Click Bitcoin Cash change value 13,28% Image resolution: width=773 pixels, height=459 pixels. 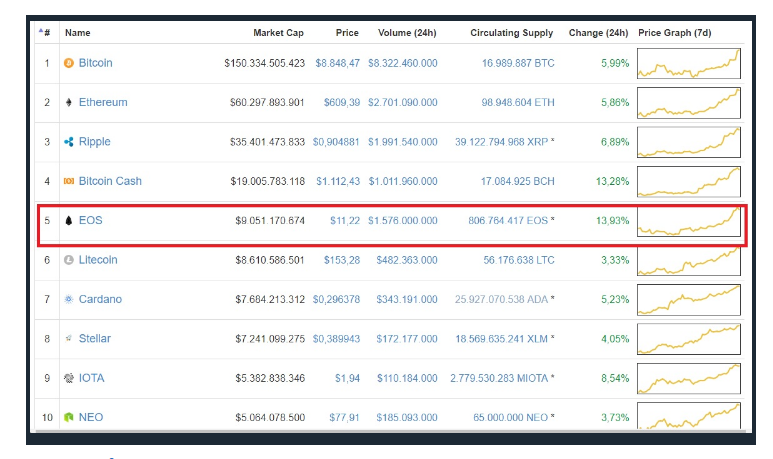click(613, 181)
